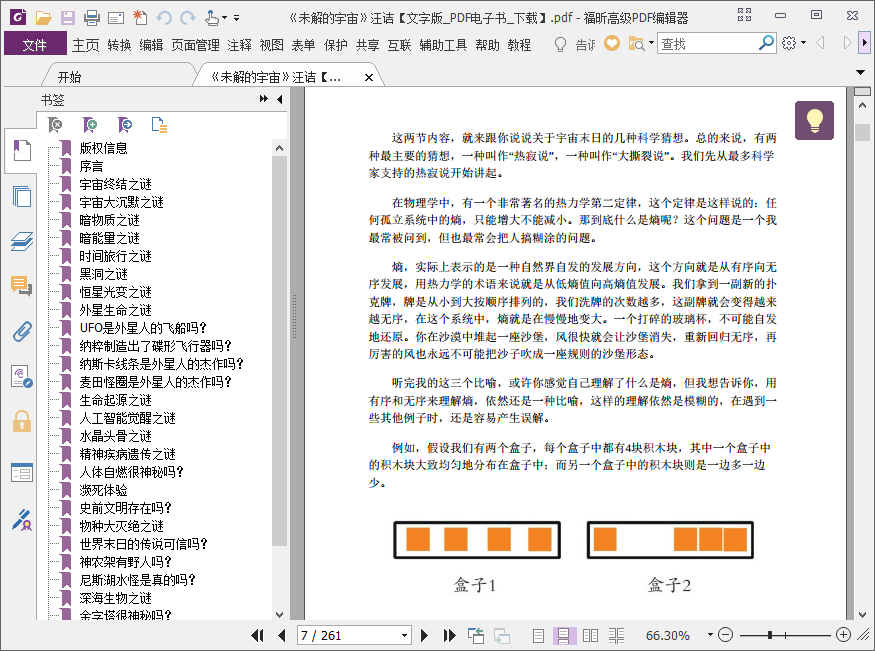Open the 页面管理 ribbon tab

[x=195, y=45]
